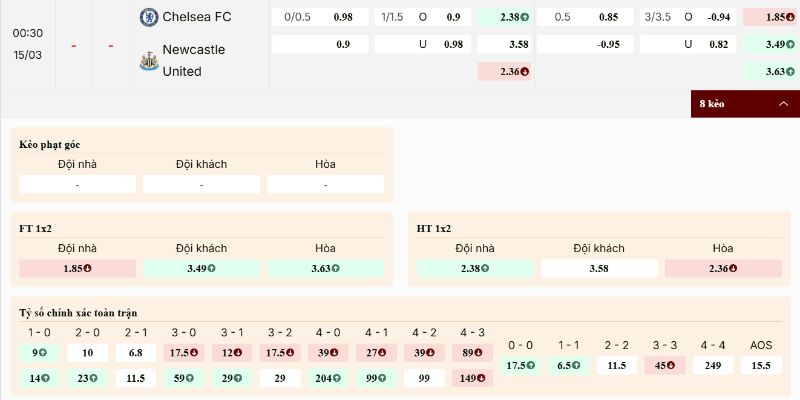Viewport: 800px width, 400px height.
Task: Choose the 0 - 0 draw odds 17.5
Action: pyautogui.click(x=520, y=366)
